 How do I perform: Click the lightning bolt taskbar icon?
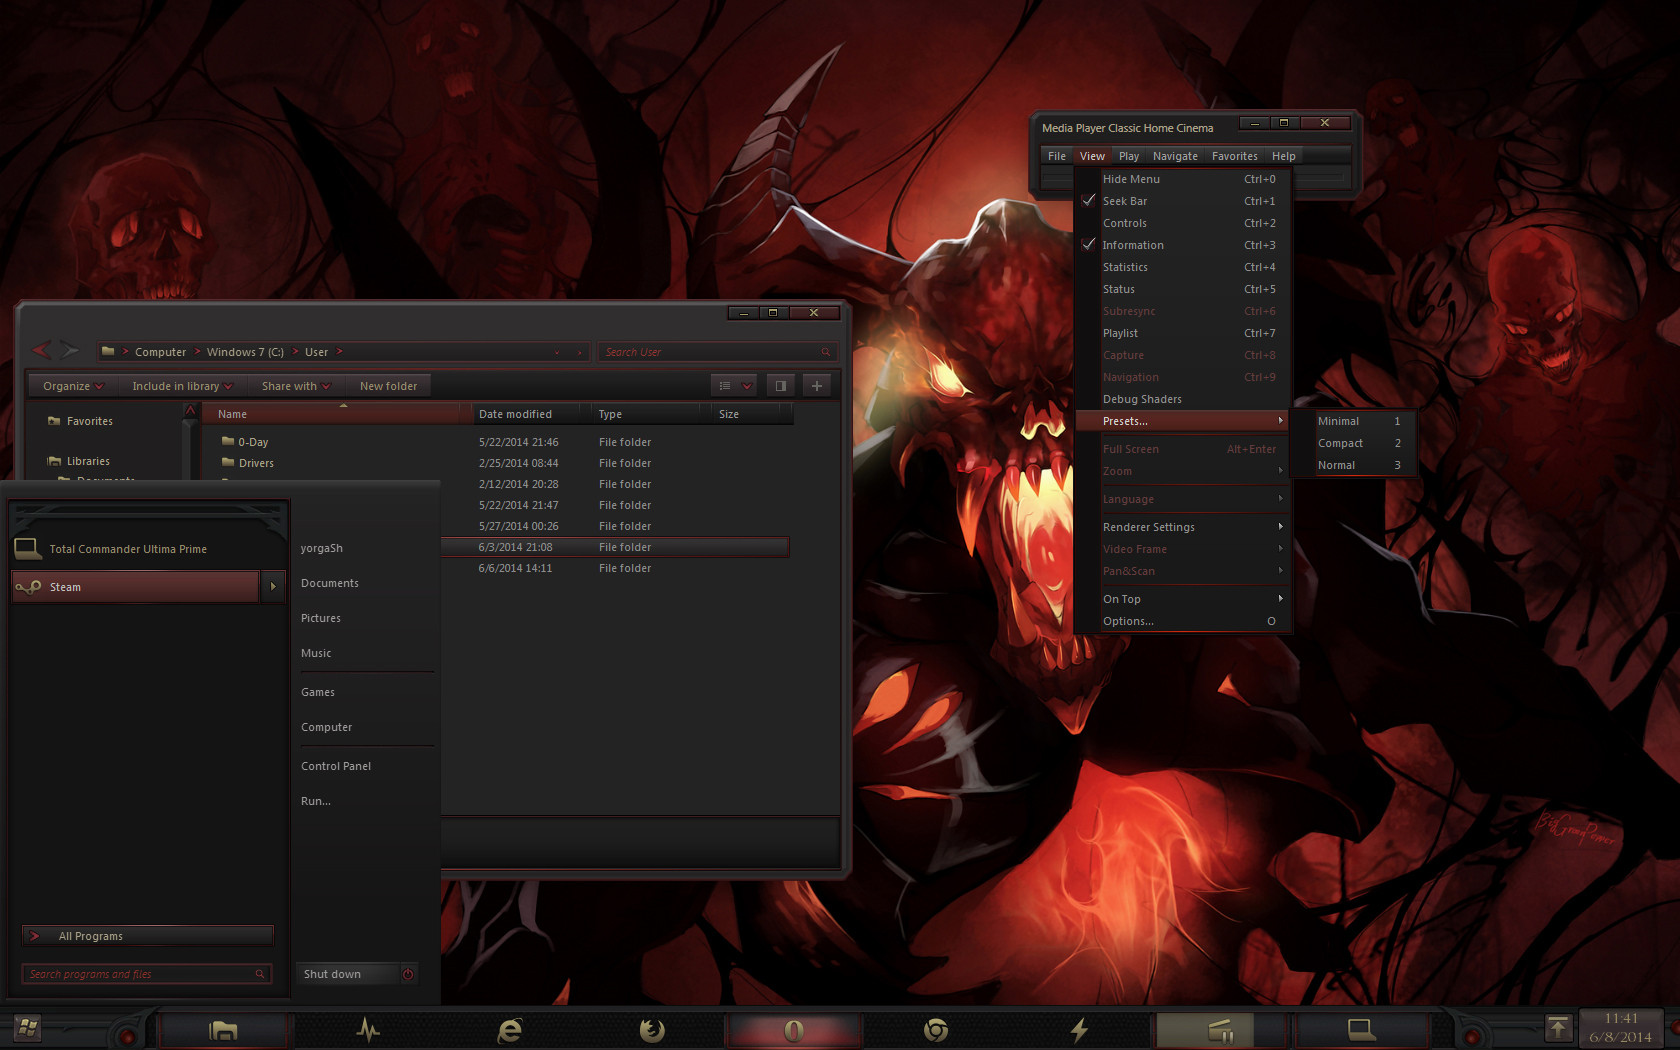coord(1079,1029)
